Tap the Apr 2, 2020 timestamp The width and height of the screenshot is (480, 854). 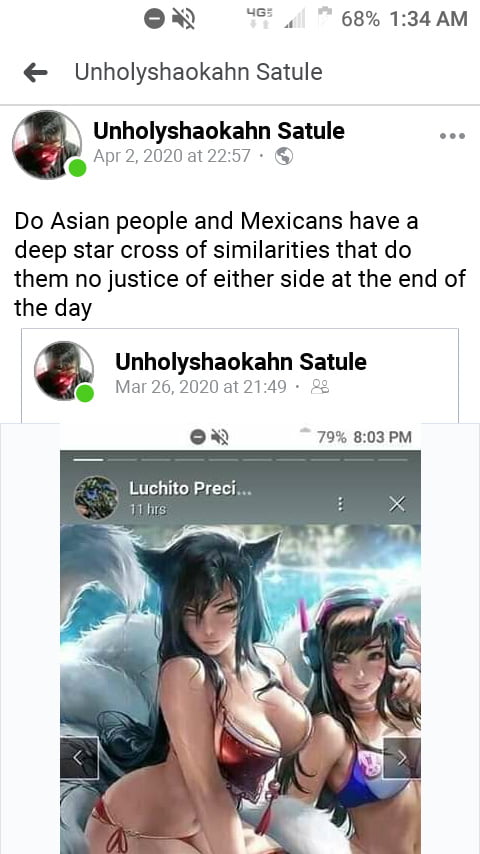tap(172, 156)
